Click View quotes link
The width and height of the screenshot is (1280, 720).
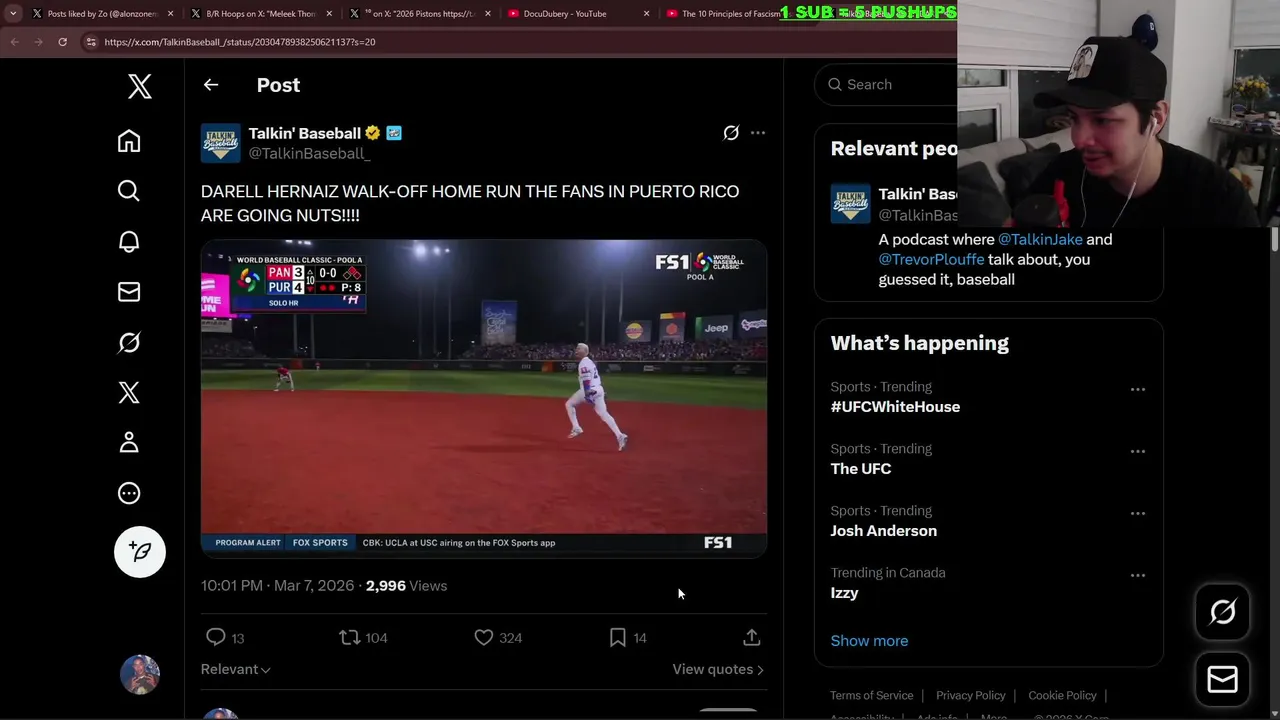pyautogui.click(x=718, y=669)
